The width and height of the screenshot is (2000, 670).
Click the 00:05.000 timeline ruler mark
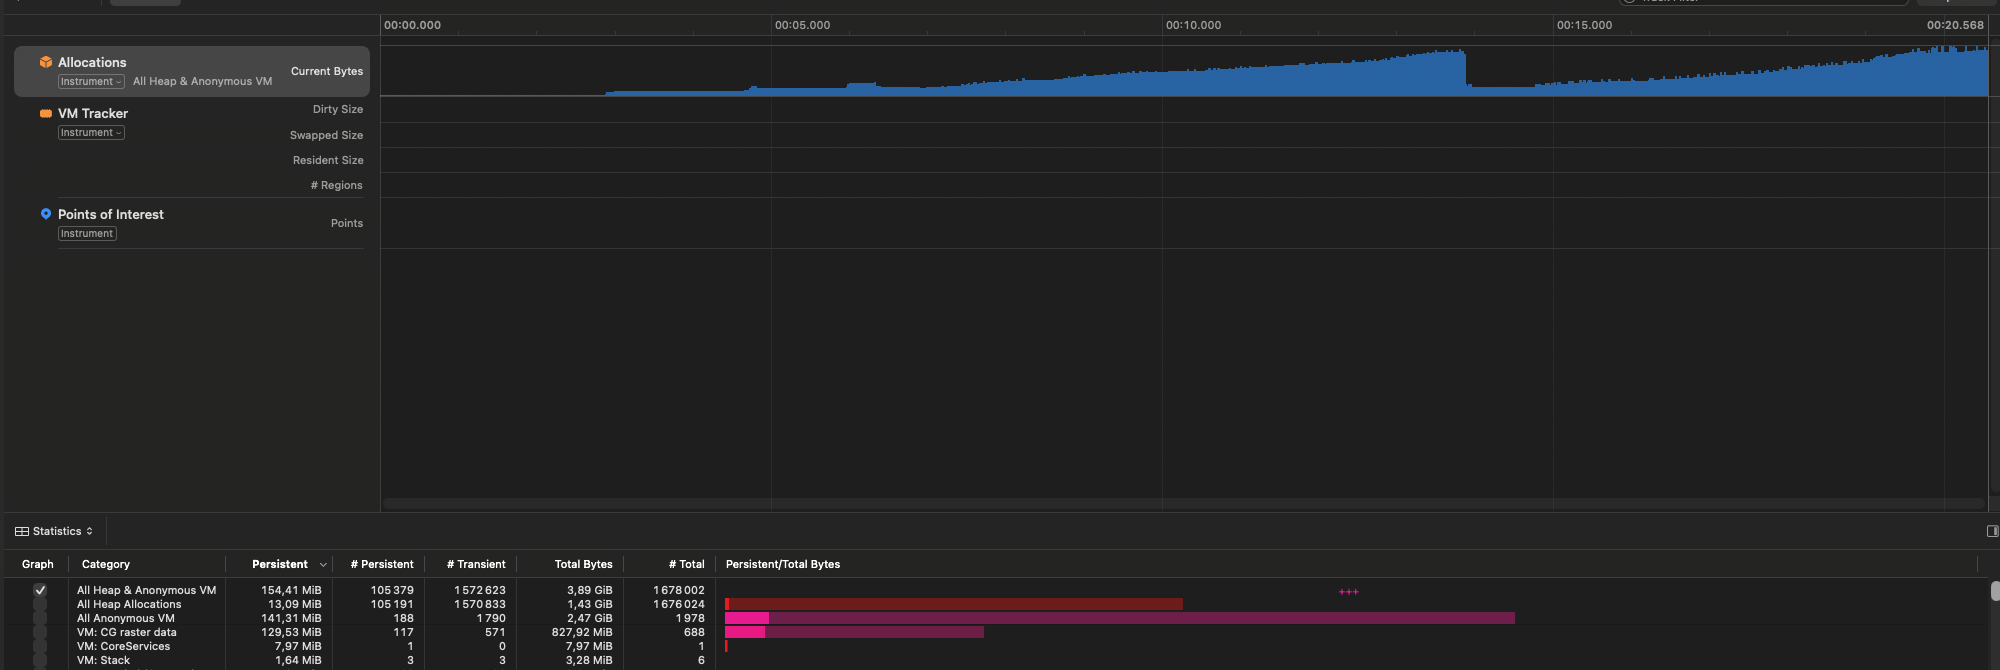pyautogui.click(x=803, y=25)
